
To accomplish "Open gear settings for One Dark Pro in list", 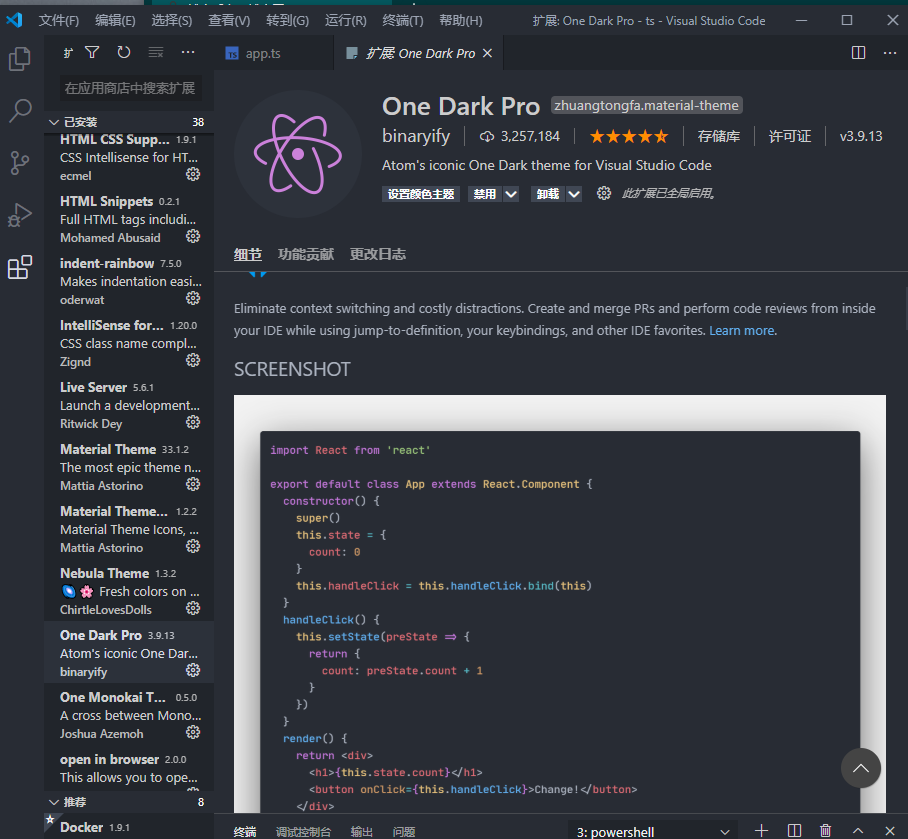I will click(x=193, y=671).
